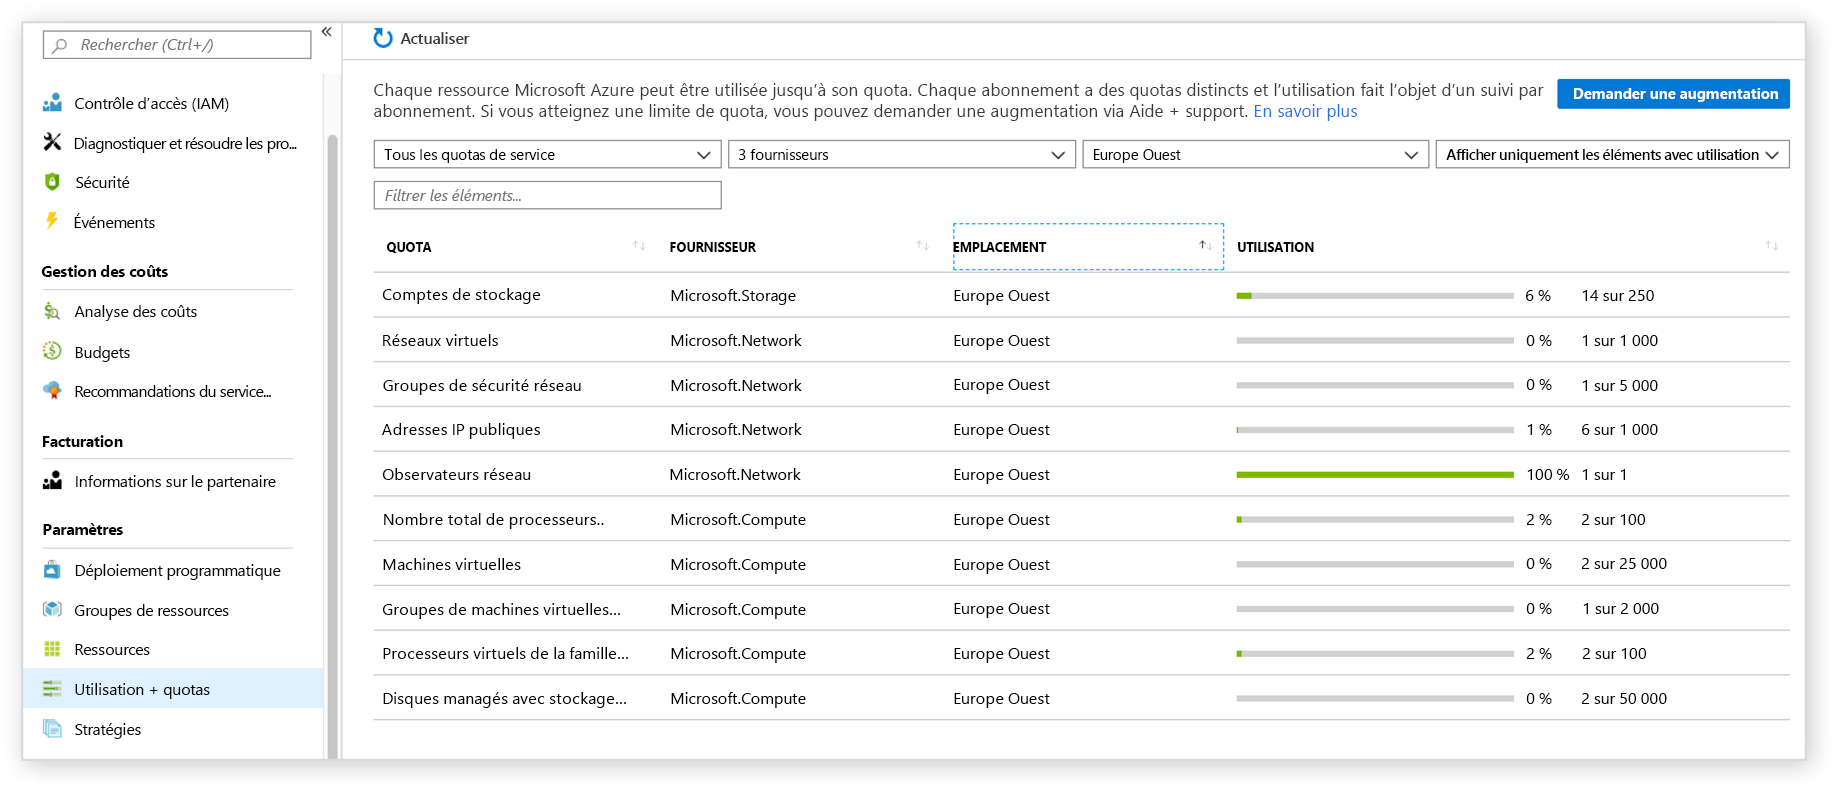1836x790 pixels.
Task: Click the Diagnostiquer et résoudre wrench icon
Action: 52,142
